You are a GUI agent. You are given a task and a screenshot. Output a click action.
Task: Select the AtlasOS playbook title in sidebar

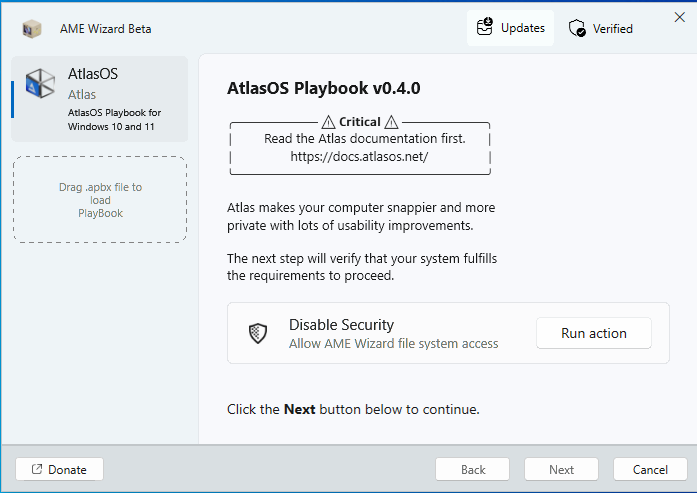(93, 74)
